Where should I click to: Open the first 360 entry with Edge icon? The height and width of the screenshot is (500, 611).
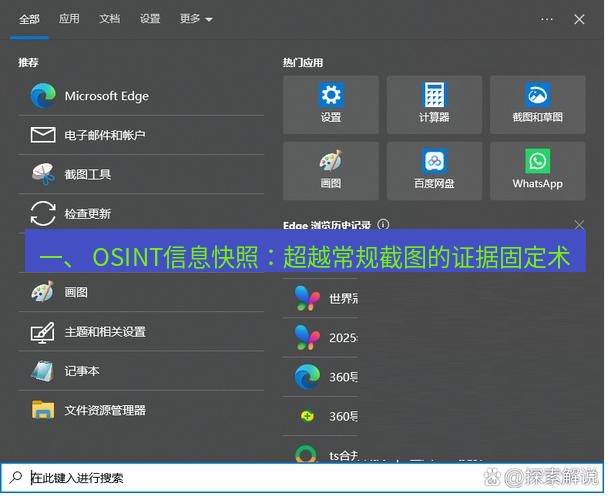point(320,377)
